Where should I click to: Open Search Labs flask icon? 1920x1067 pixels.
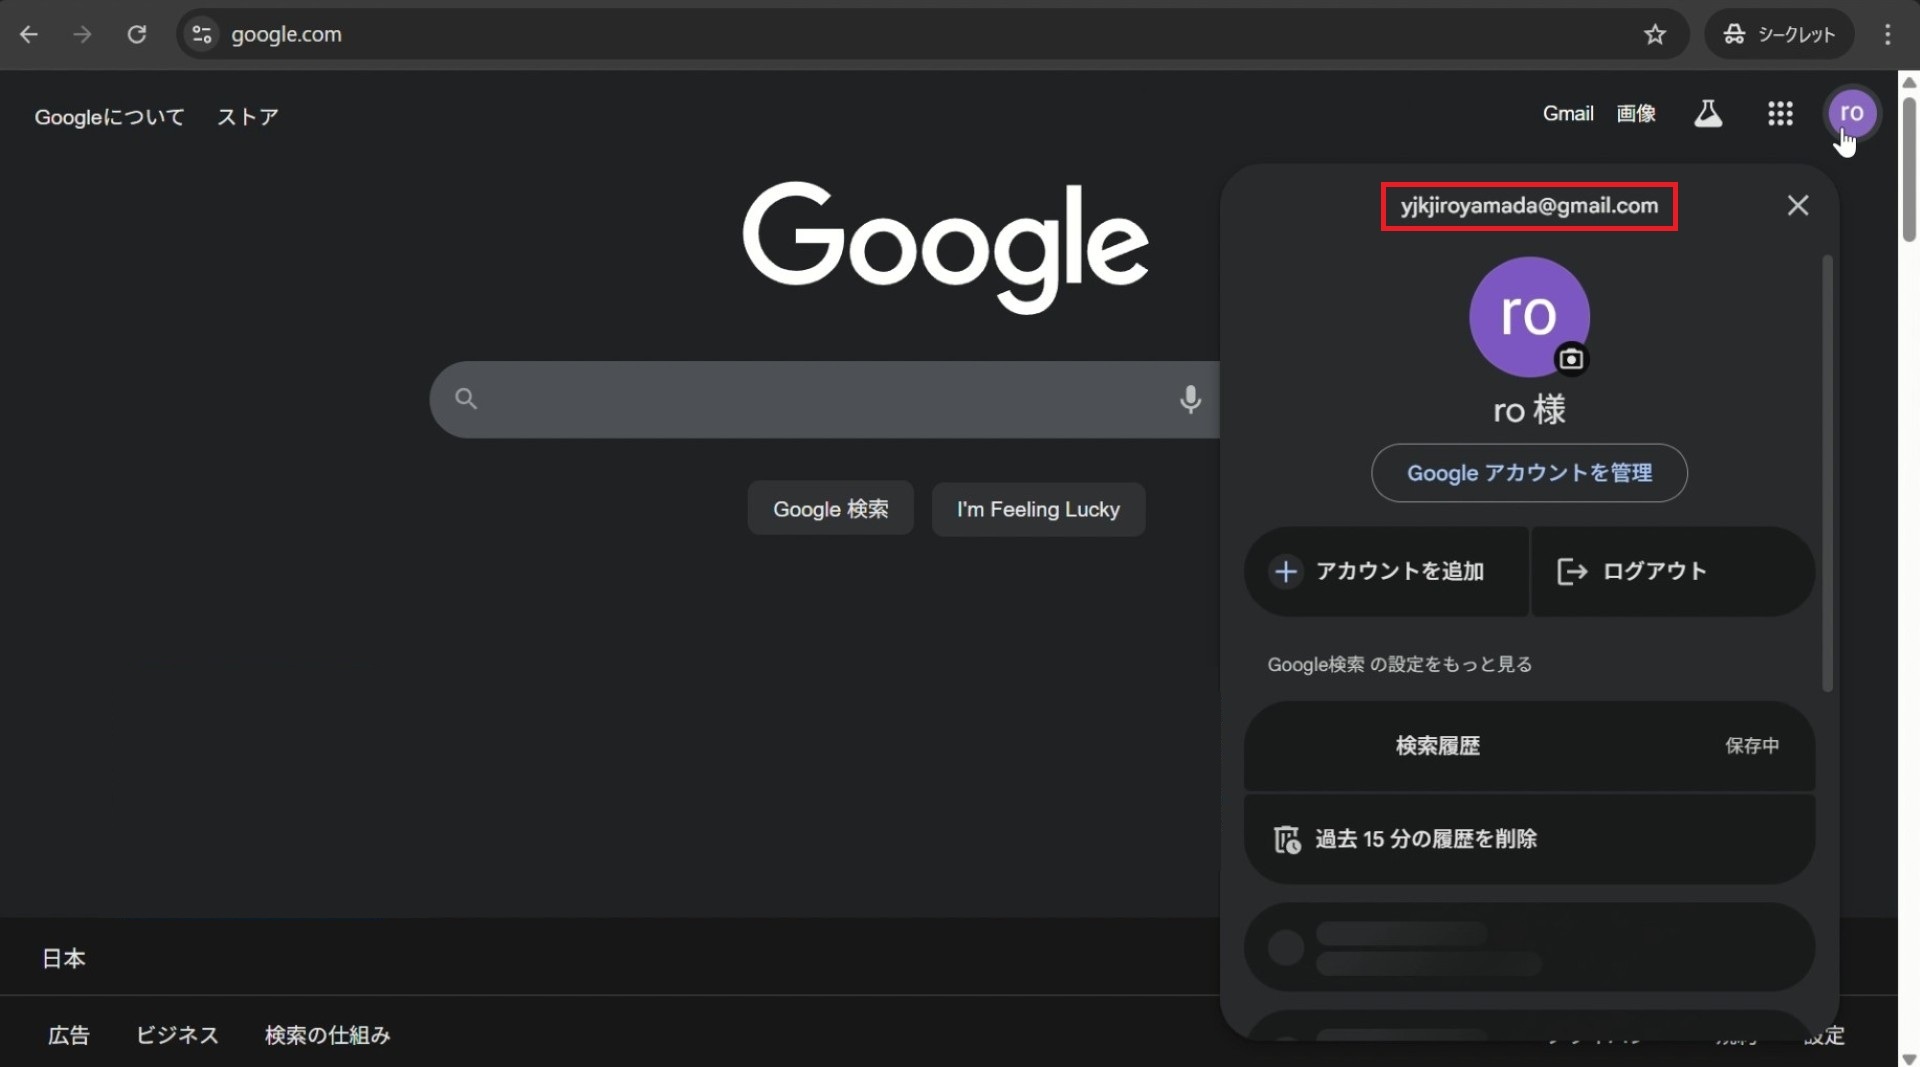pos(1708,114)
